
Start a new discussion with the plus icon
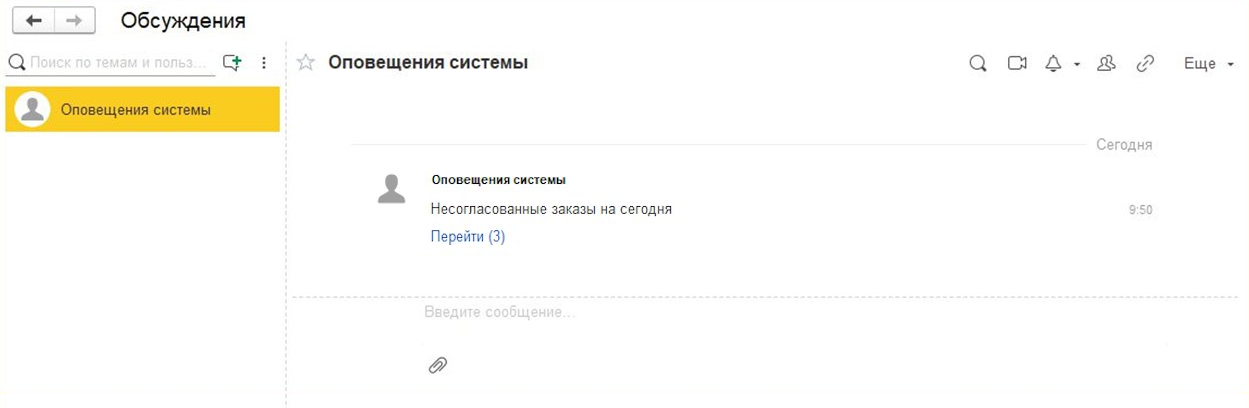click(x=232, y=63)
